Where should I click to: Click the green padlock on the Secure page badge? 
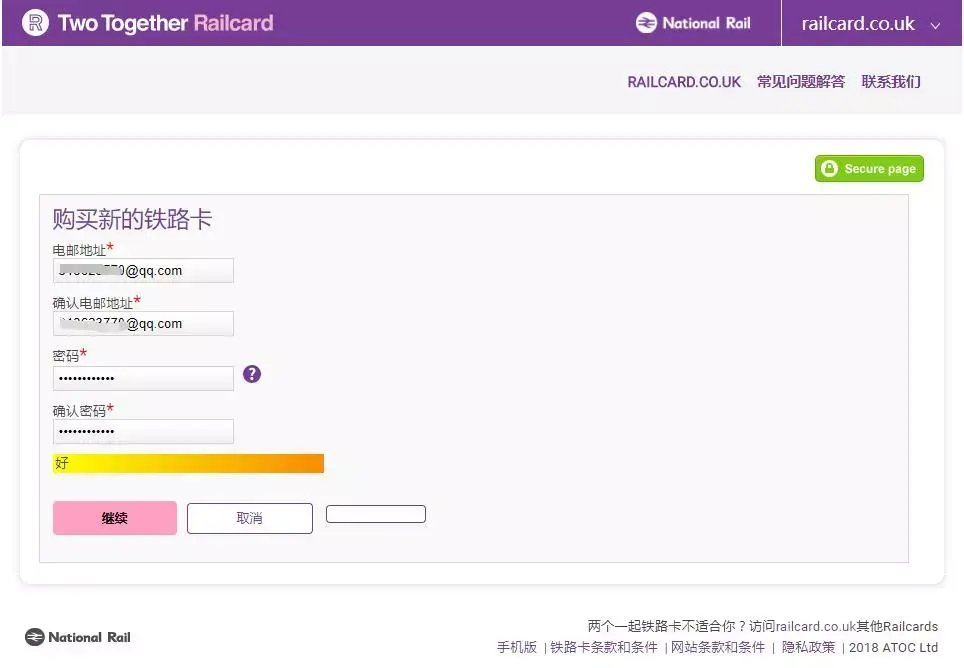click(x=829, y=168)
